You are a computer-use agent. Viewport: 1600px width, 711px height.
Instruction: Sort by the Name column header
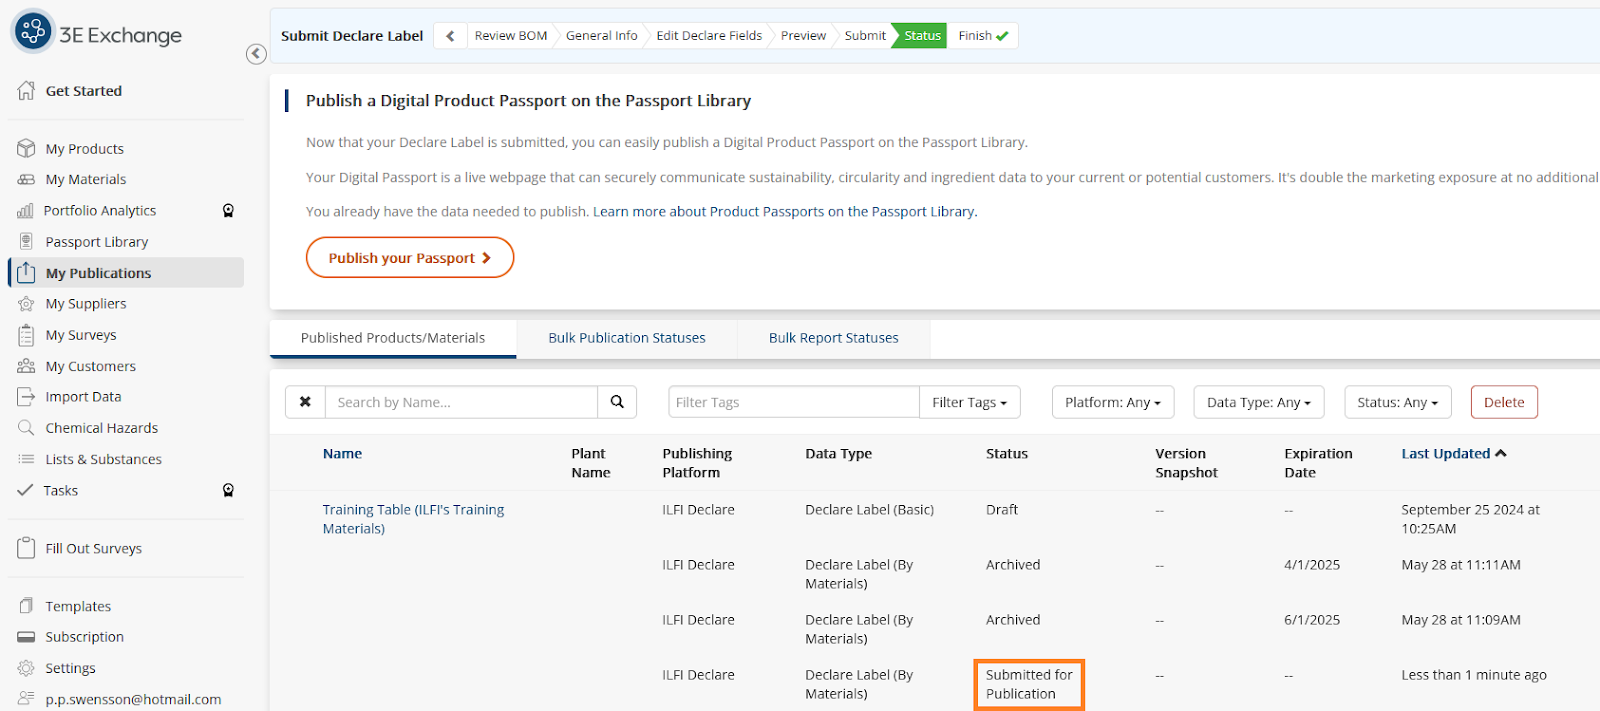point(342,453)
